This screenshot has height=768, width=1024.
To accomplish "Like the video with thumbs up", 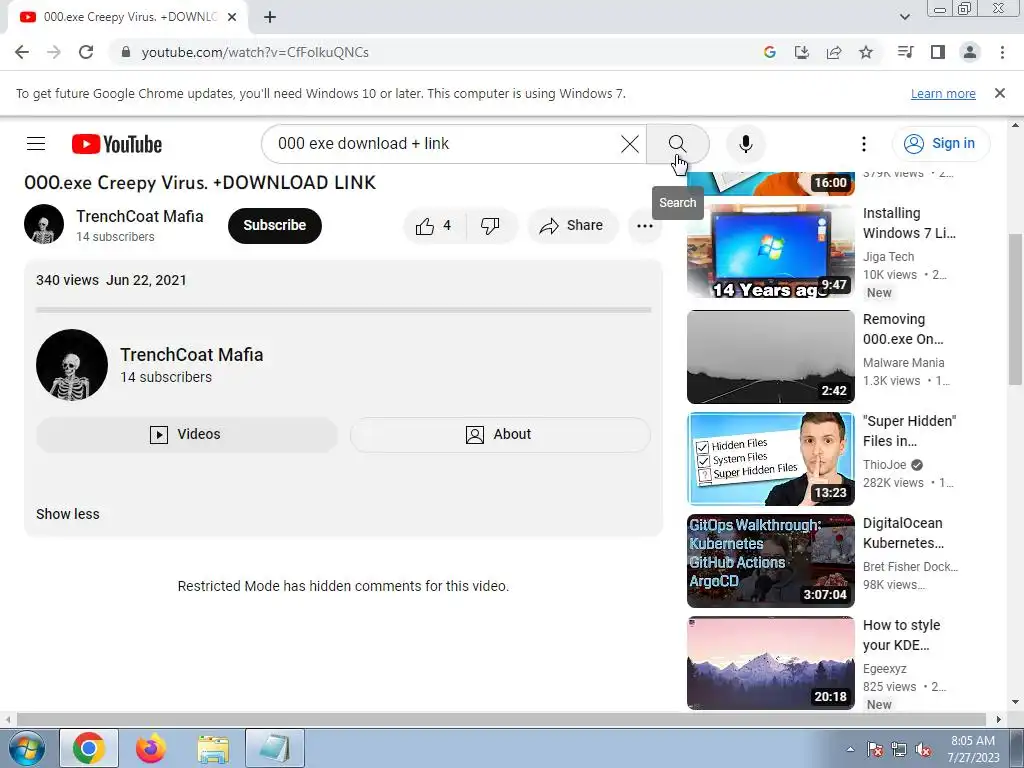I will click(x=435, y=226).
